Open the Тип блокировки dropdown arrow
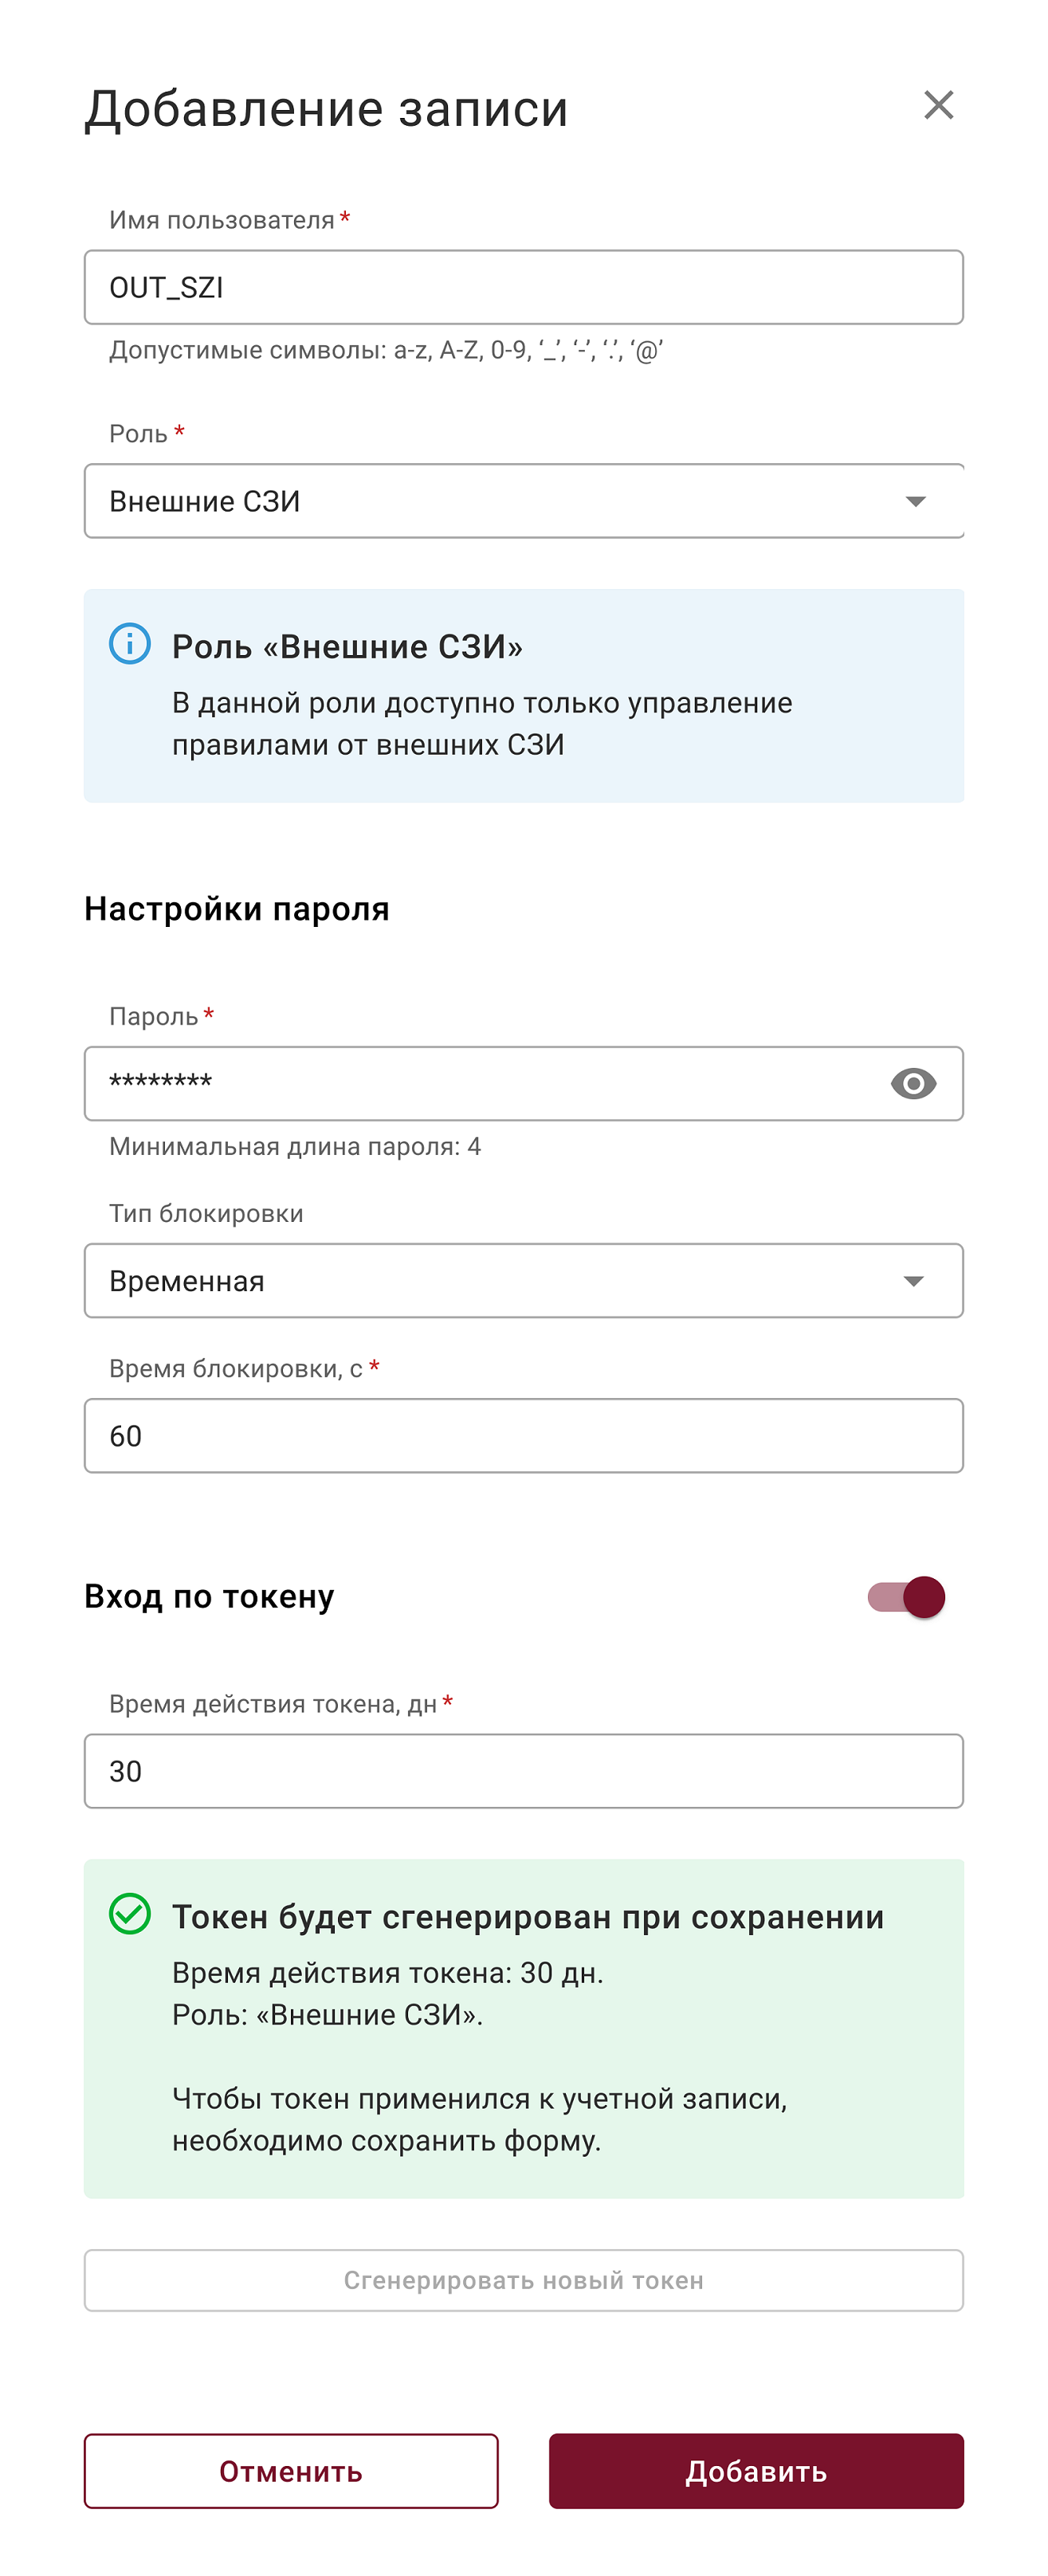The height and width of the screenshot is (2576, 1048). (913, 1281)
